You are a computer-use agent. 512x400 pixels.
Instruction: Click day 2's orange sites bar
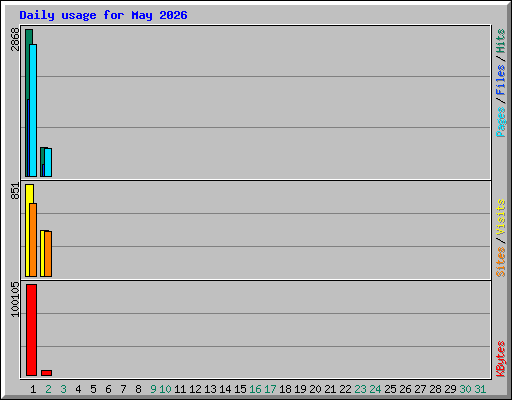coord(48,254)
